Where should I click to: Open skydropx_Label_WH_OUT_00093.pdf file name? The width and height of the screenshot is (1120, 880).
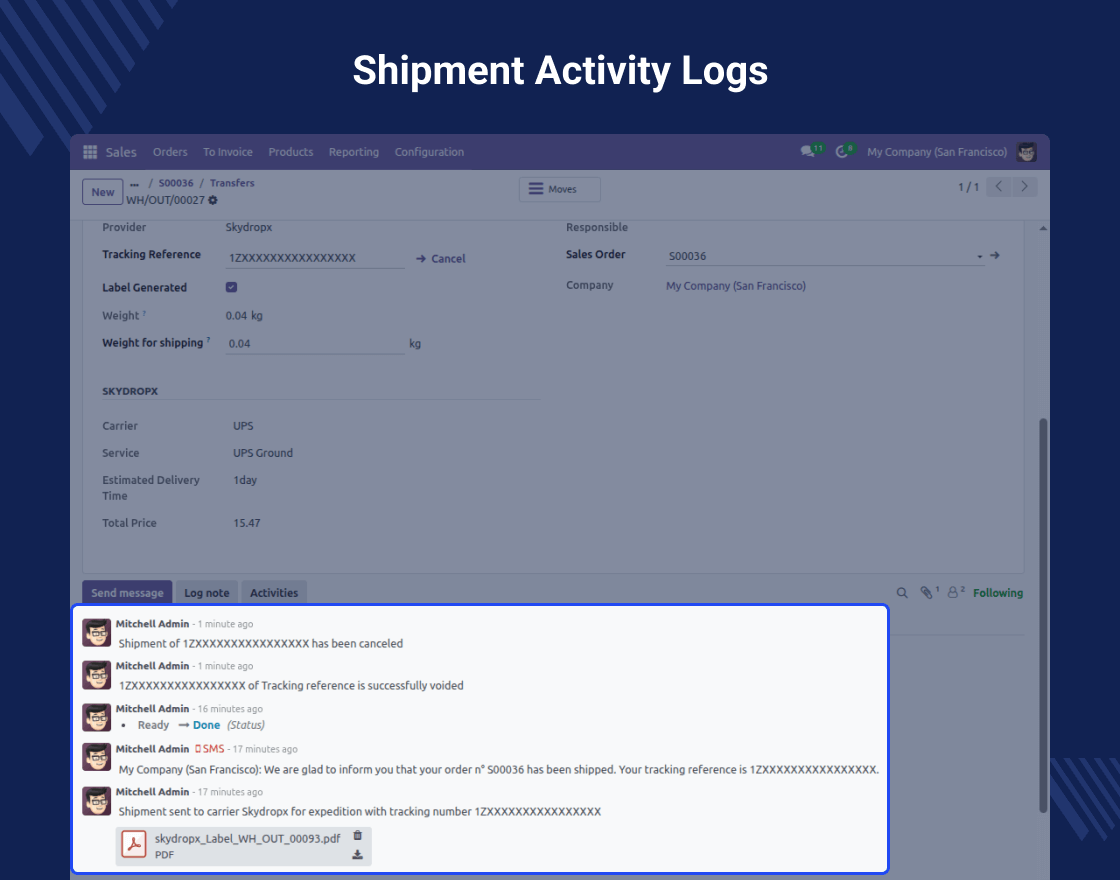(x=247, y=838)
